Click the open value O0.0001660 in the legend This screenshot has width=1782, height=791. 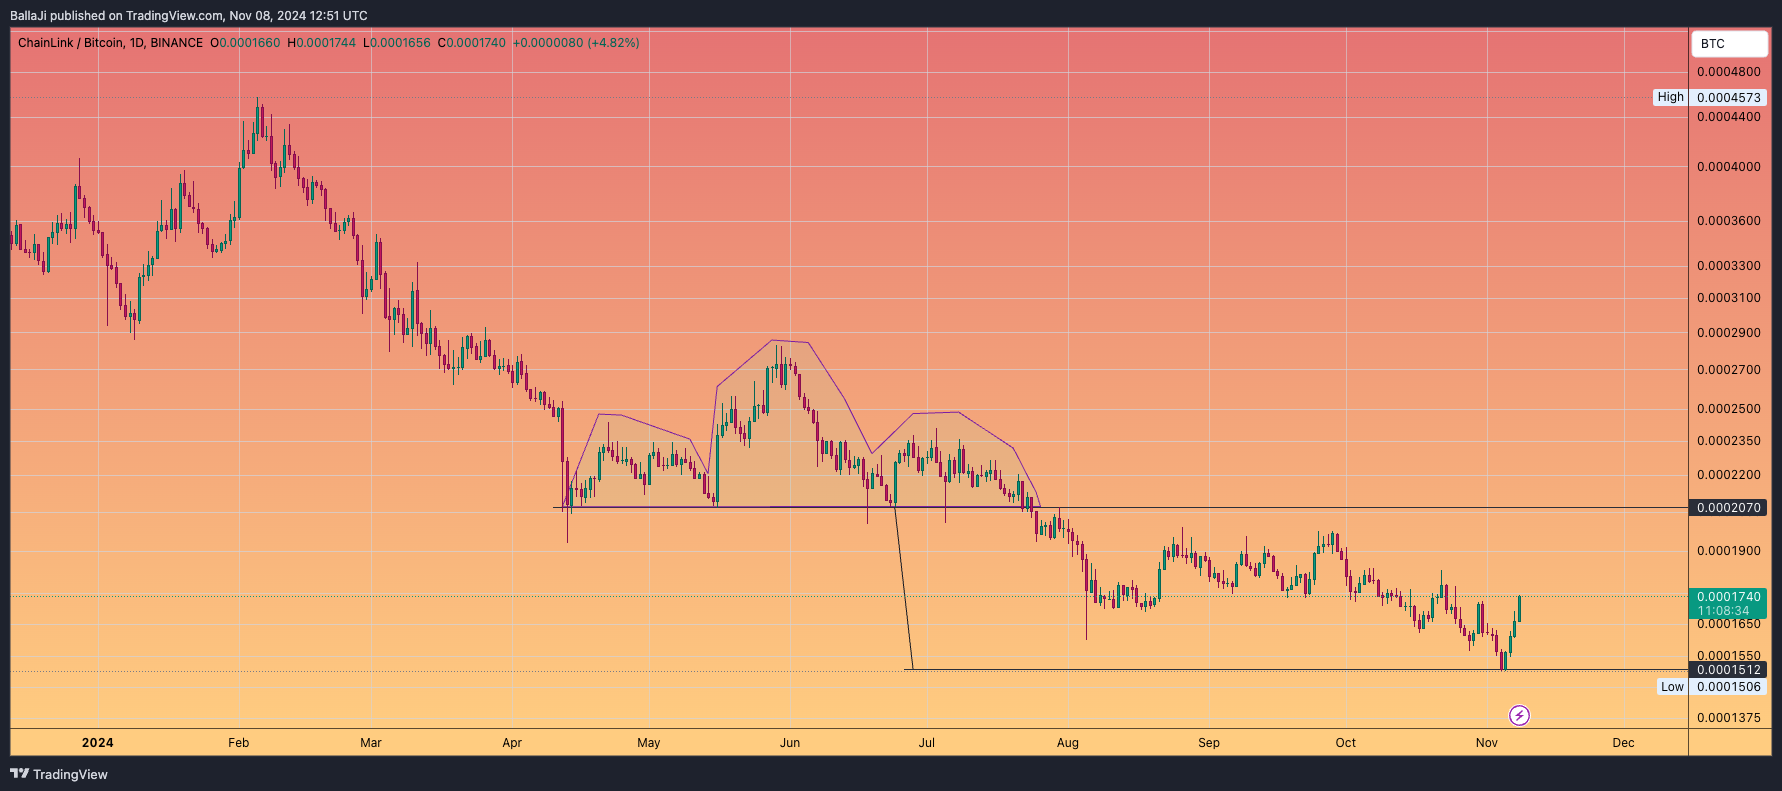coord(245,43)
